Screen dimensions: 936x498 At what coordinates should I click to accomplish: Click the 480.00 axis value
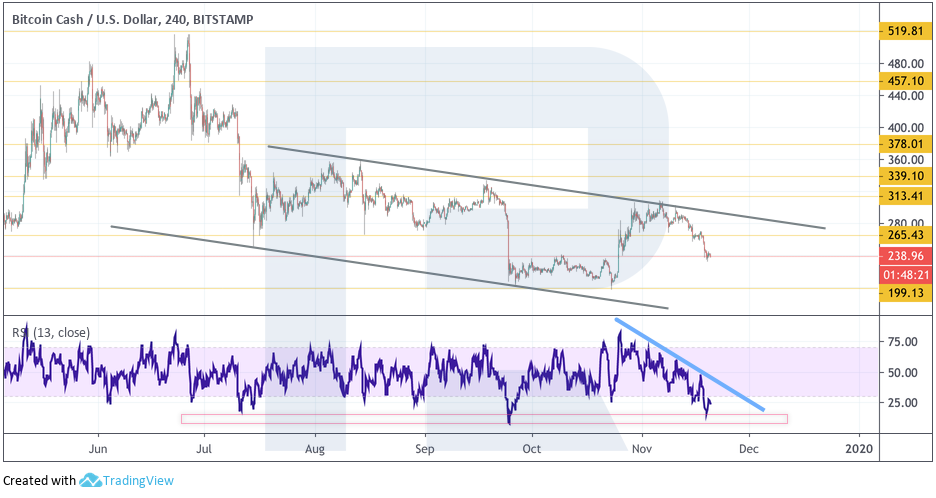click(x=906, y=64)
